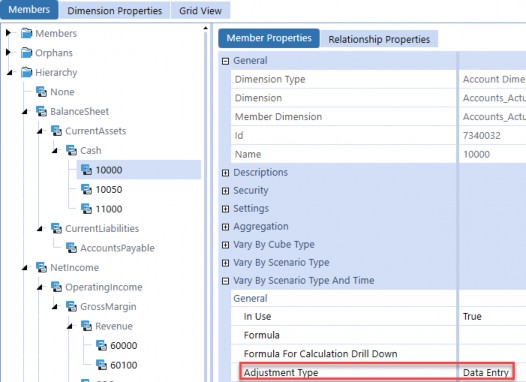Collapse Vary By Scenario Type And Time section
This screenshot has width=526, height=382.
225,281
